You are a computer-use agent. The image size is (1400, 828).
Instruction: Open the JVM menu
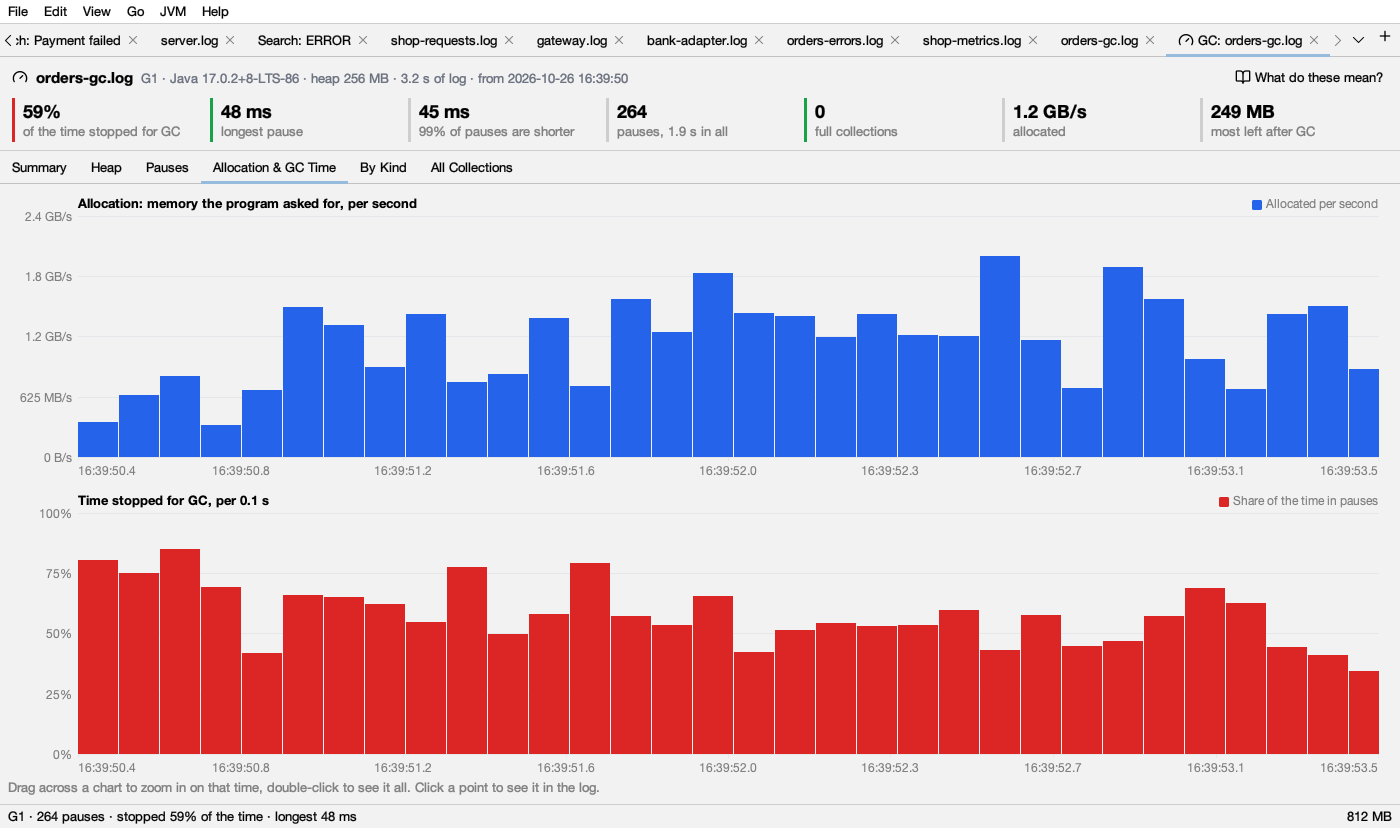[174, 11]
